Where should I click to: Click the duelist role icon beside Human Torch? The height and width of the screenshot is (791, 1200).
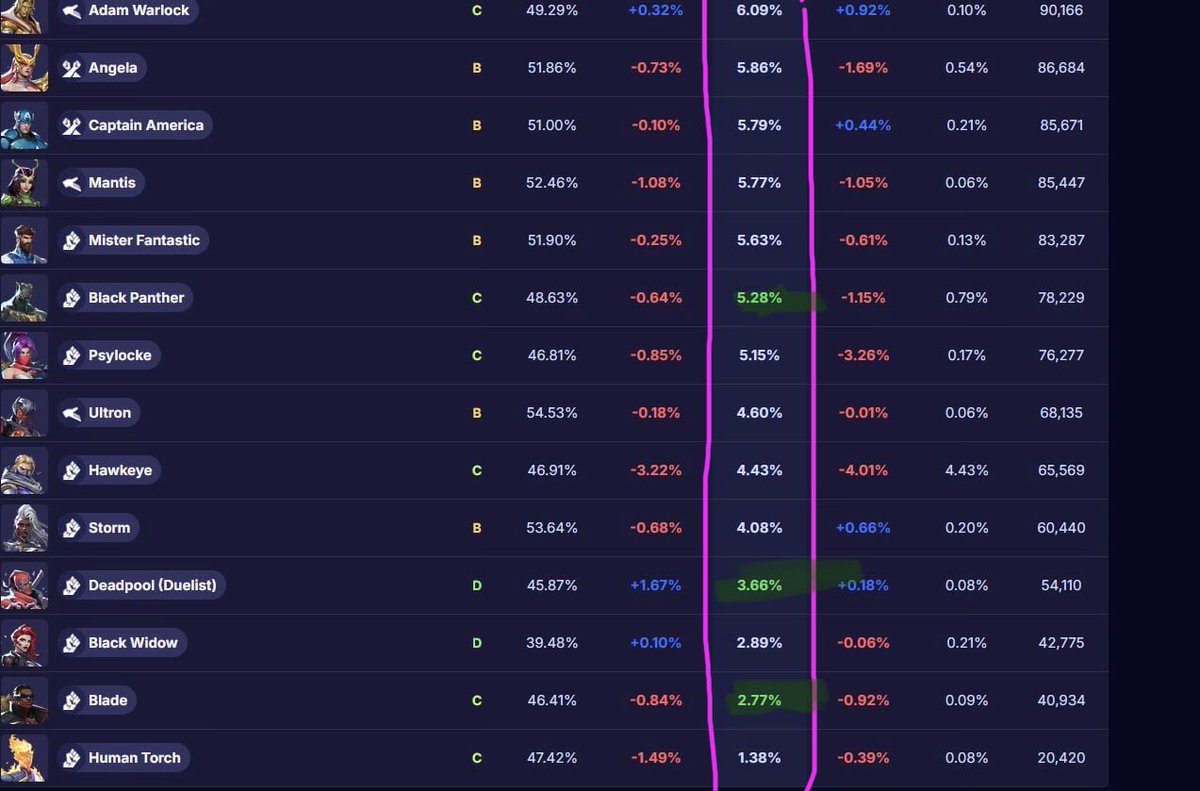pyautogui.click(x=72, y=758)
